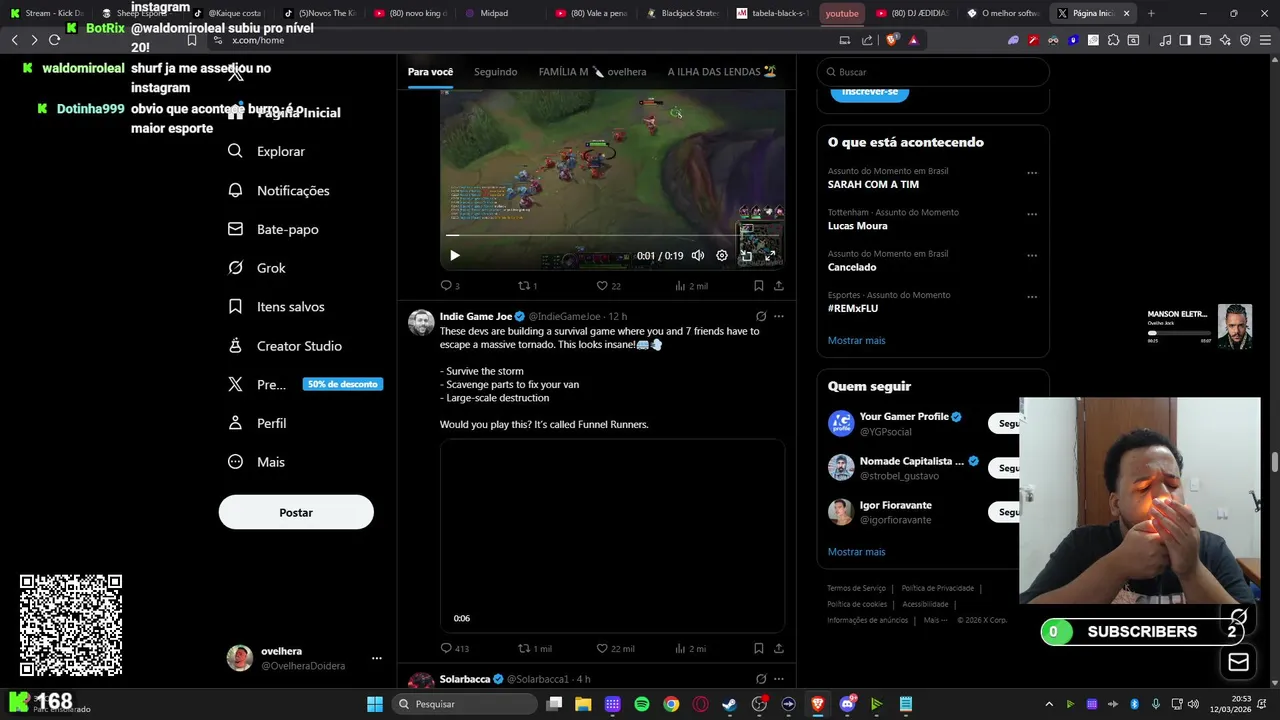Open Política de Privacidade link
1280x720 pixels.
click(x=938, y=588)
